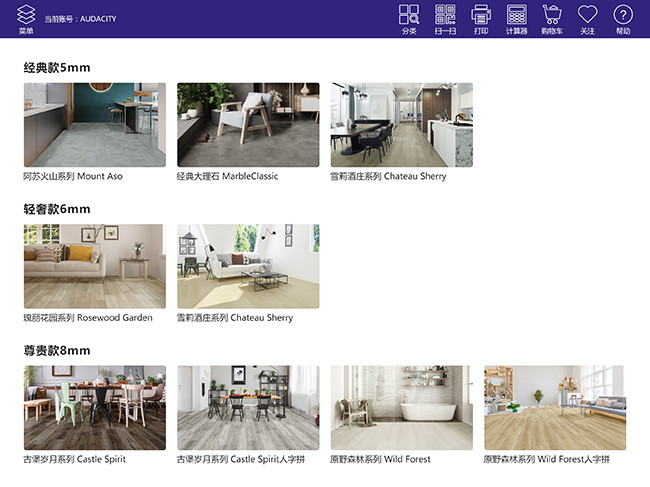
Task: Select the Rosewood Garden living room image
Action: point(95,266)
